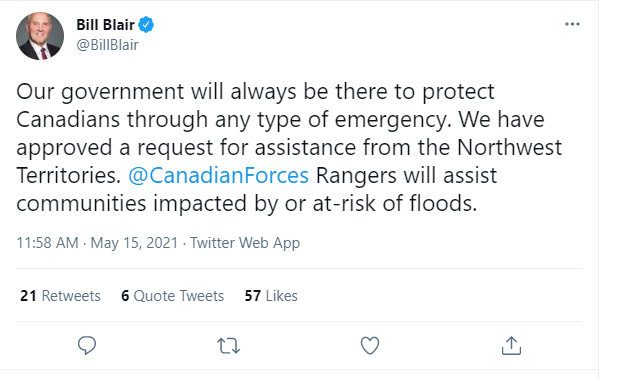Like the tweet with heart icon
The height and width of the screenshot is (380, 623).
tap(370, 345)
